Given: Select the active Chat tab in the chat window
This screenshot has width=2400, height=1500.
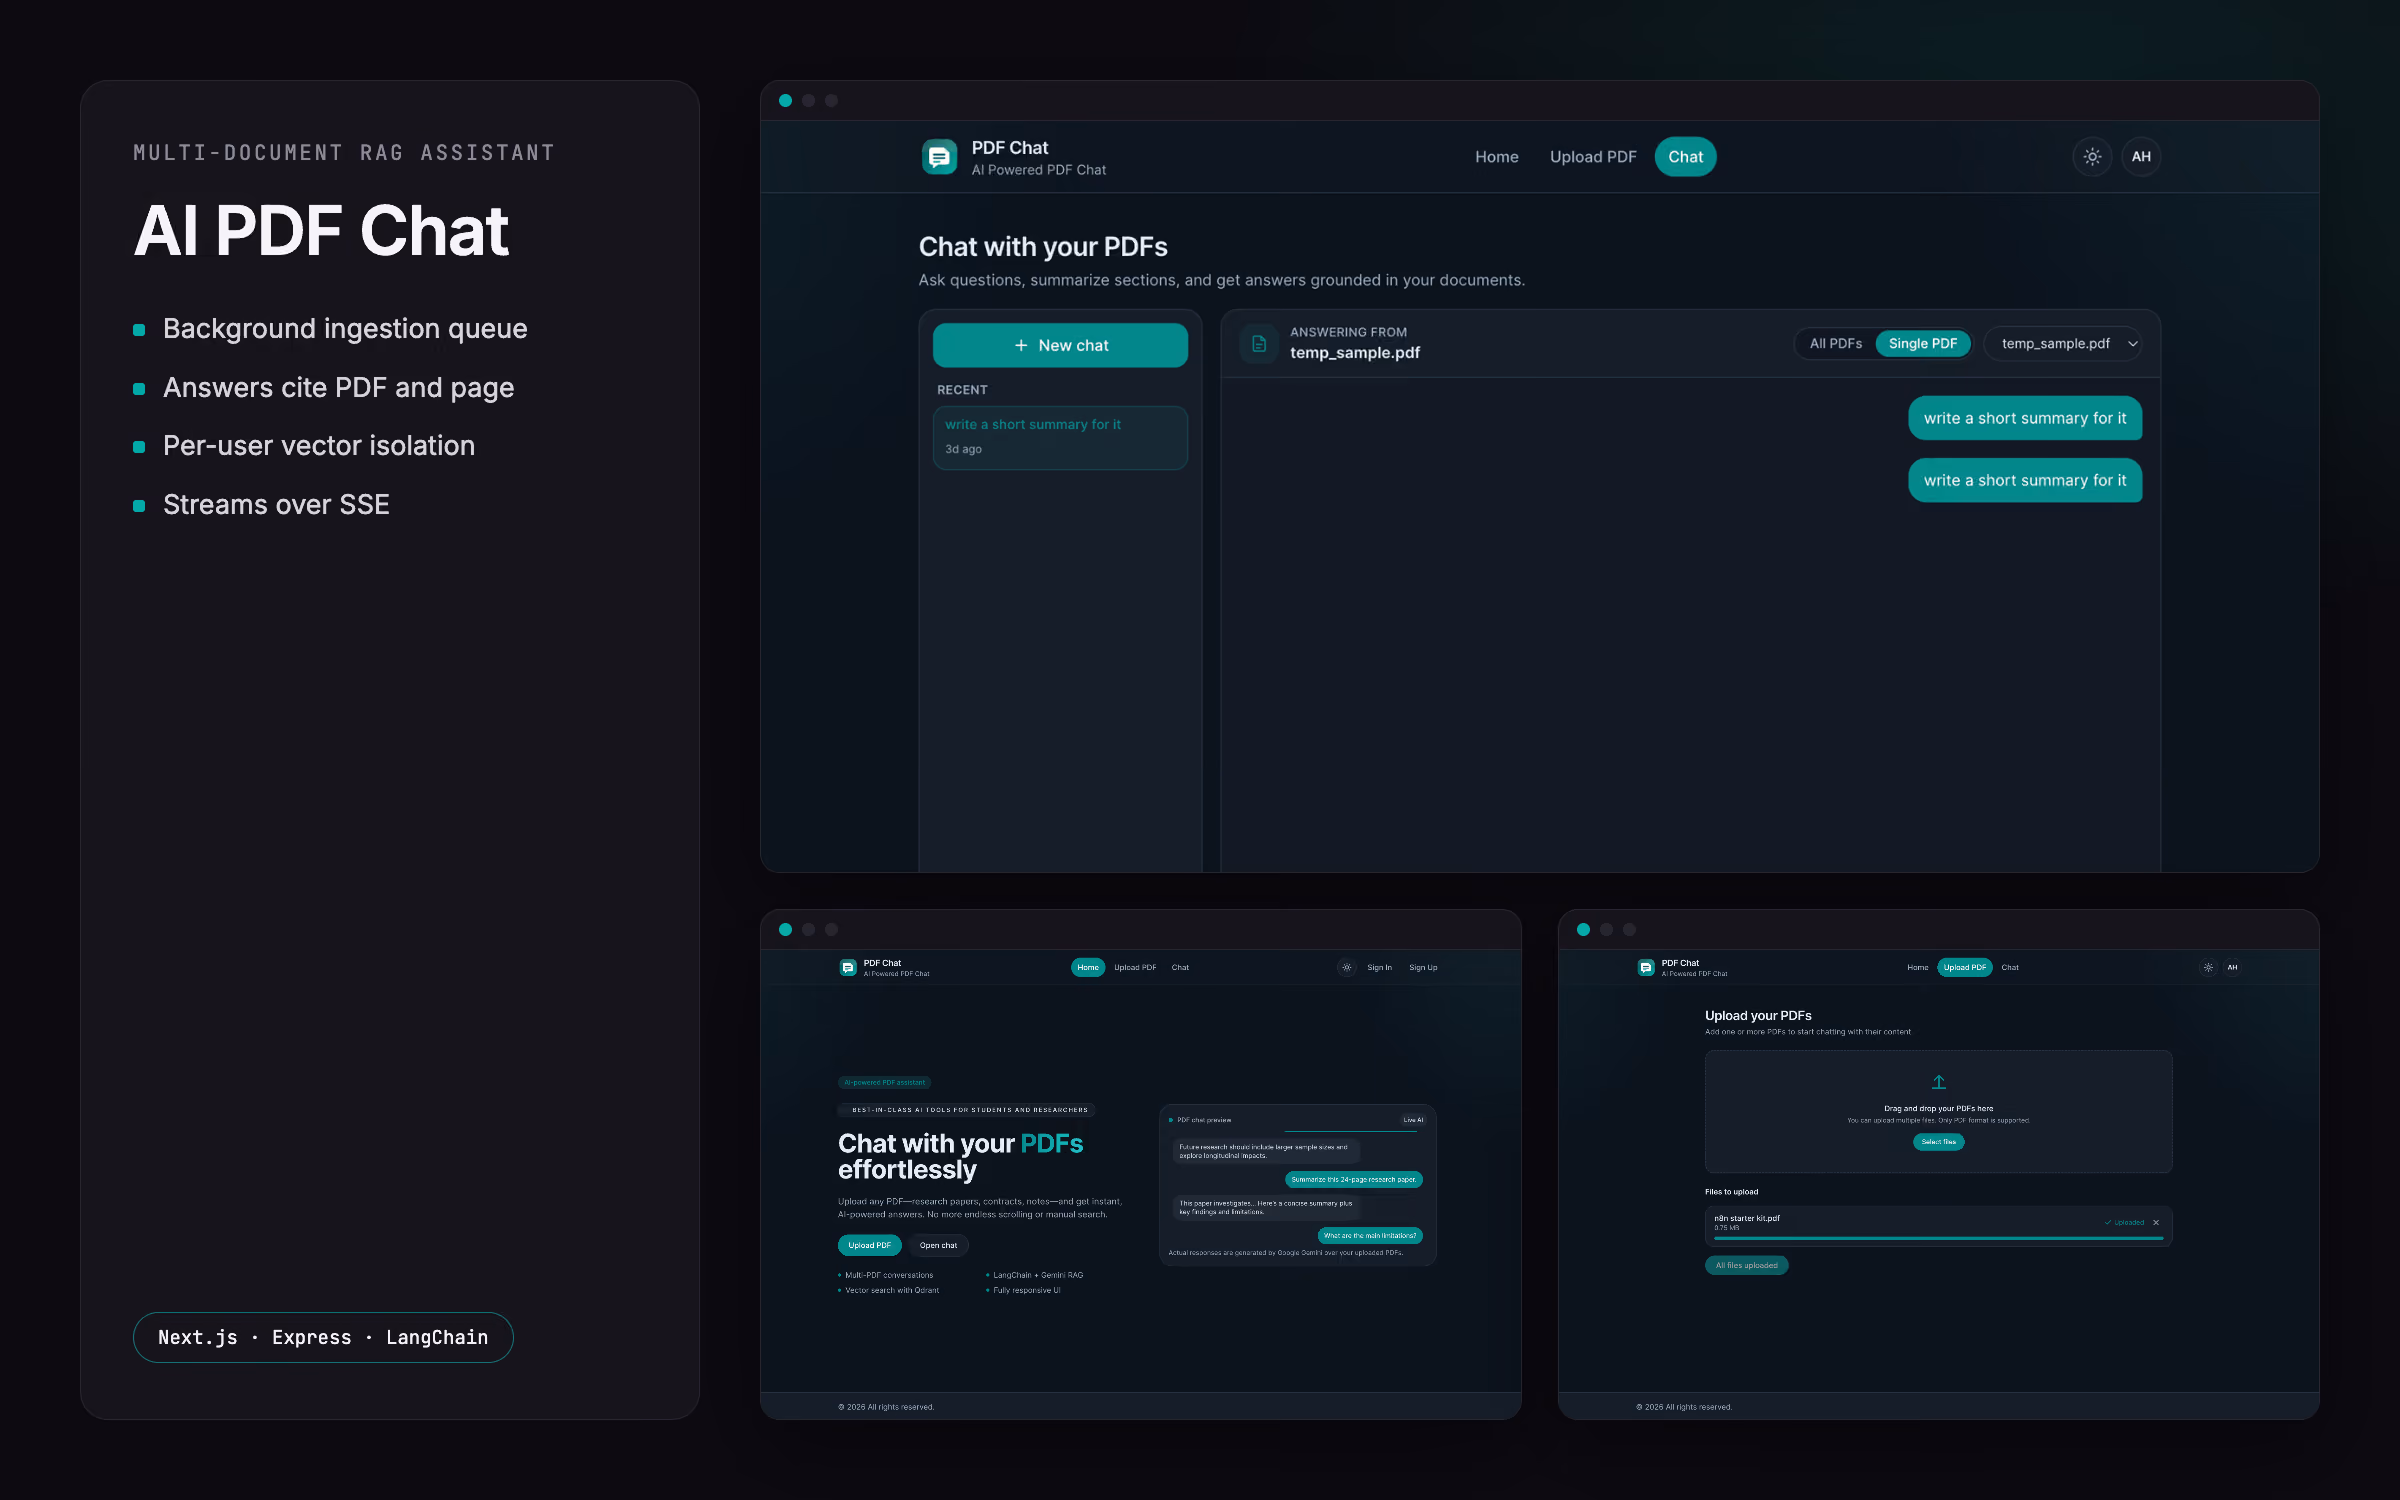Looking at the screenshot, I should tap(1685, 157).
